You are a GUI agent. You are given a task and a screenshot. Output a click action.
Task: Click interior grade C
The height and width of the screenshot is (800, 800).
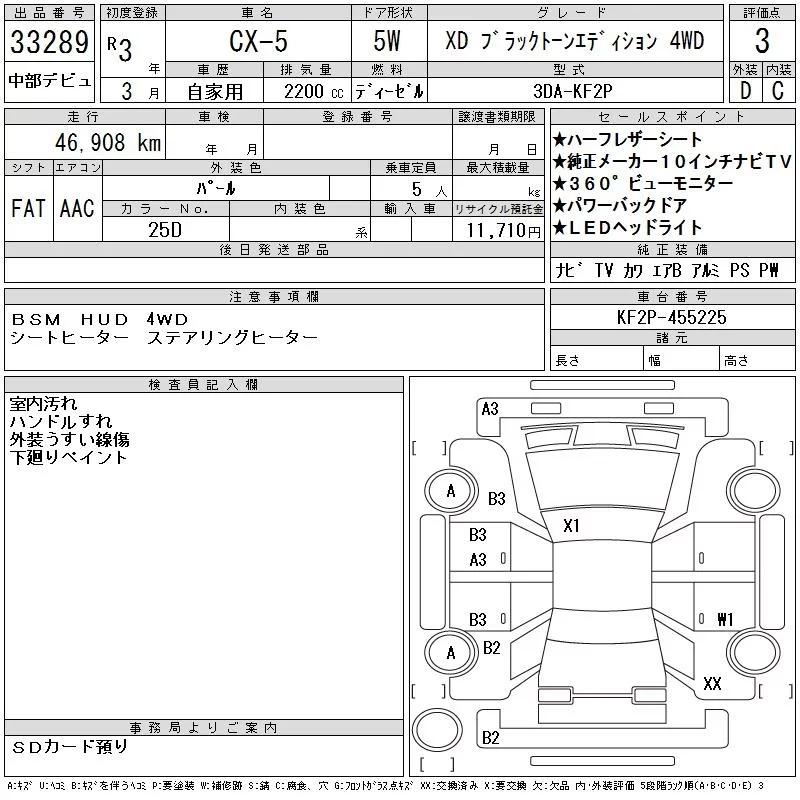coord(778,90)
